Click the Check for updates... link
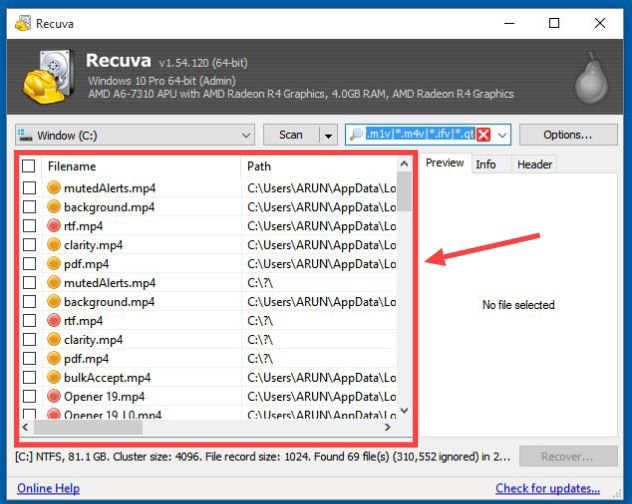The width and height of the screenshot is (632, 504). 547,488
